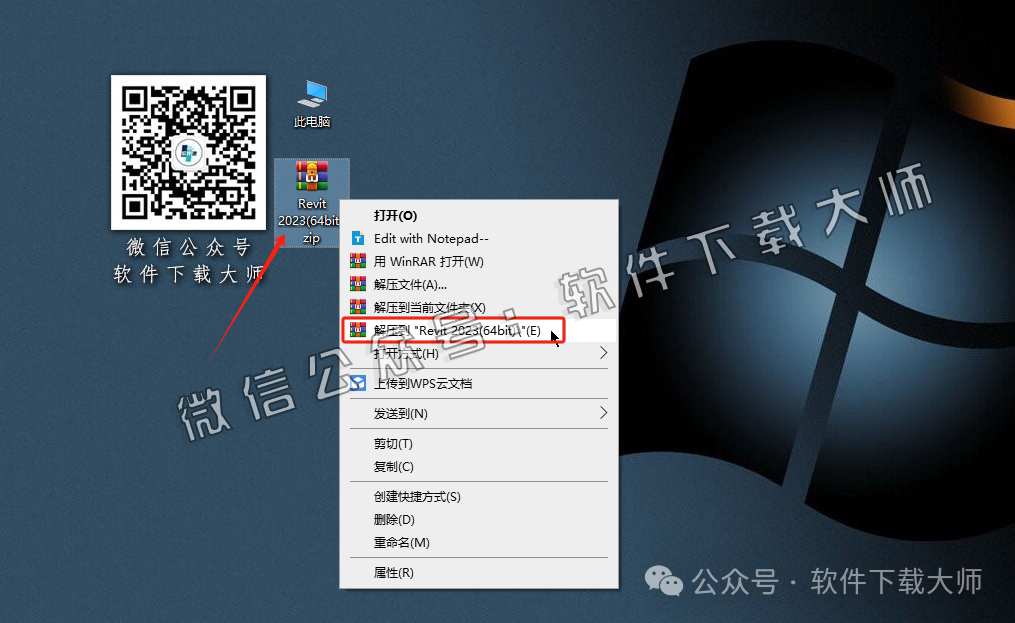Choose 删除(D) to delete the archive
This screenshot has height=623, width=1015.
click(x=392, y=519)
